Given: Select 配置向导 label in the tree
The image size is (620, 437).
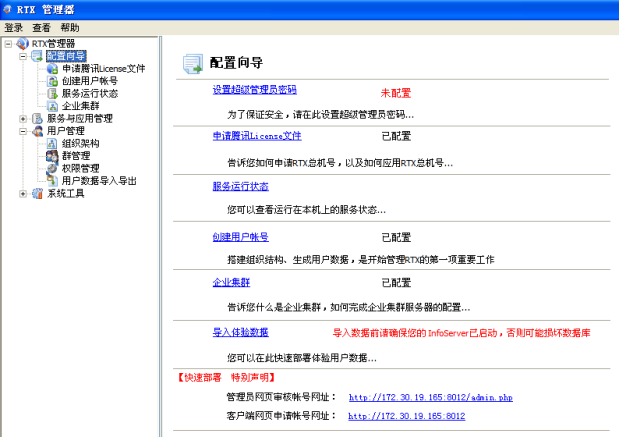Looking at the screenshot, I should pyautogui.click(x=66, y=56).
